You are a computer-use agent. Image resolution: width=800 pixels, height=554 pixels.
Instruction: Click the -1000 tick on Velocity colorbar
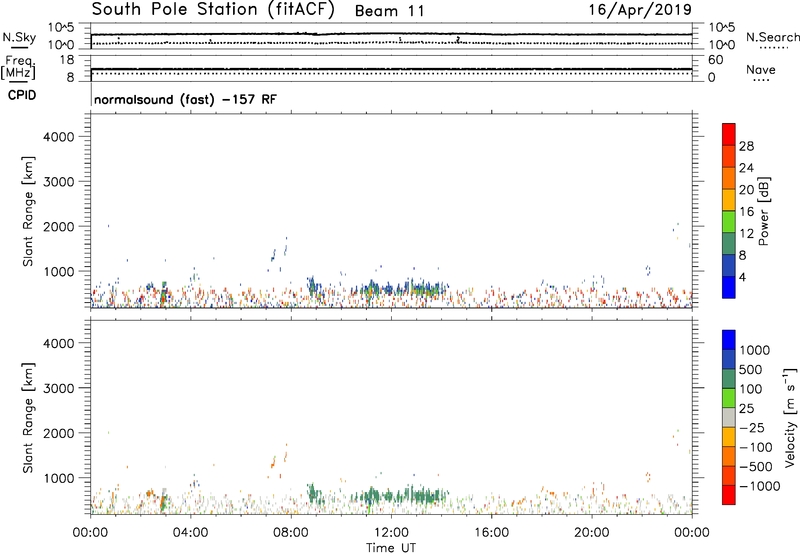[759, 486]
